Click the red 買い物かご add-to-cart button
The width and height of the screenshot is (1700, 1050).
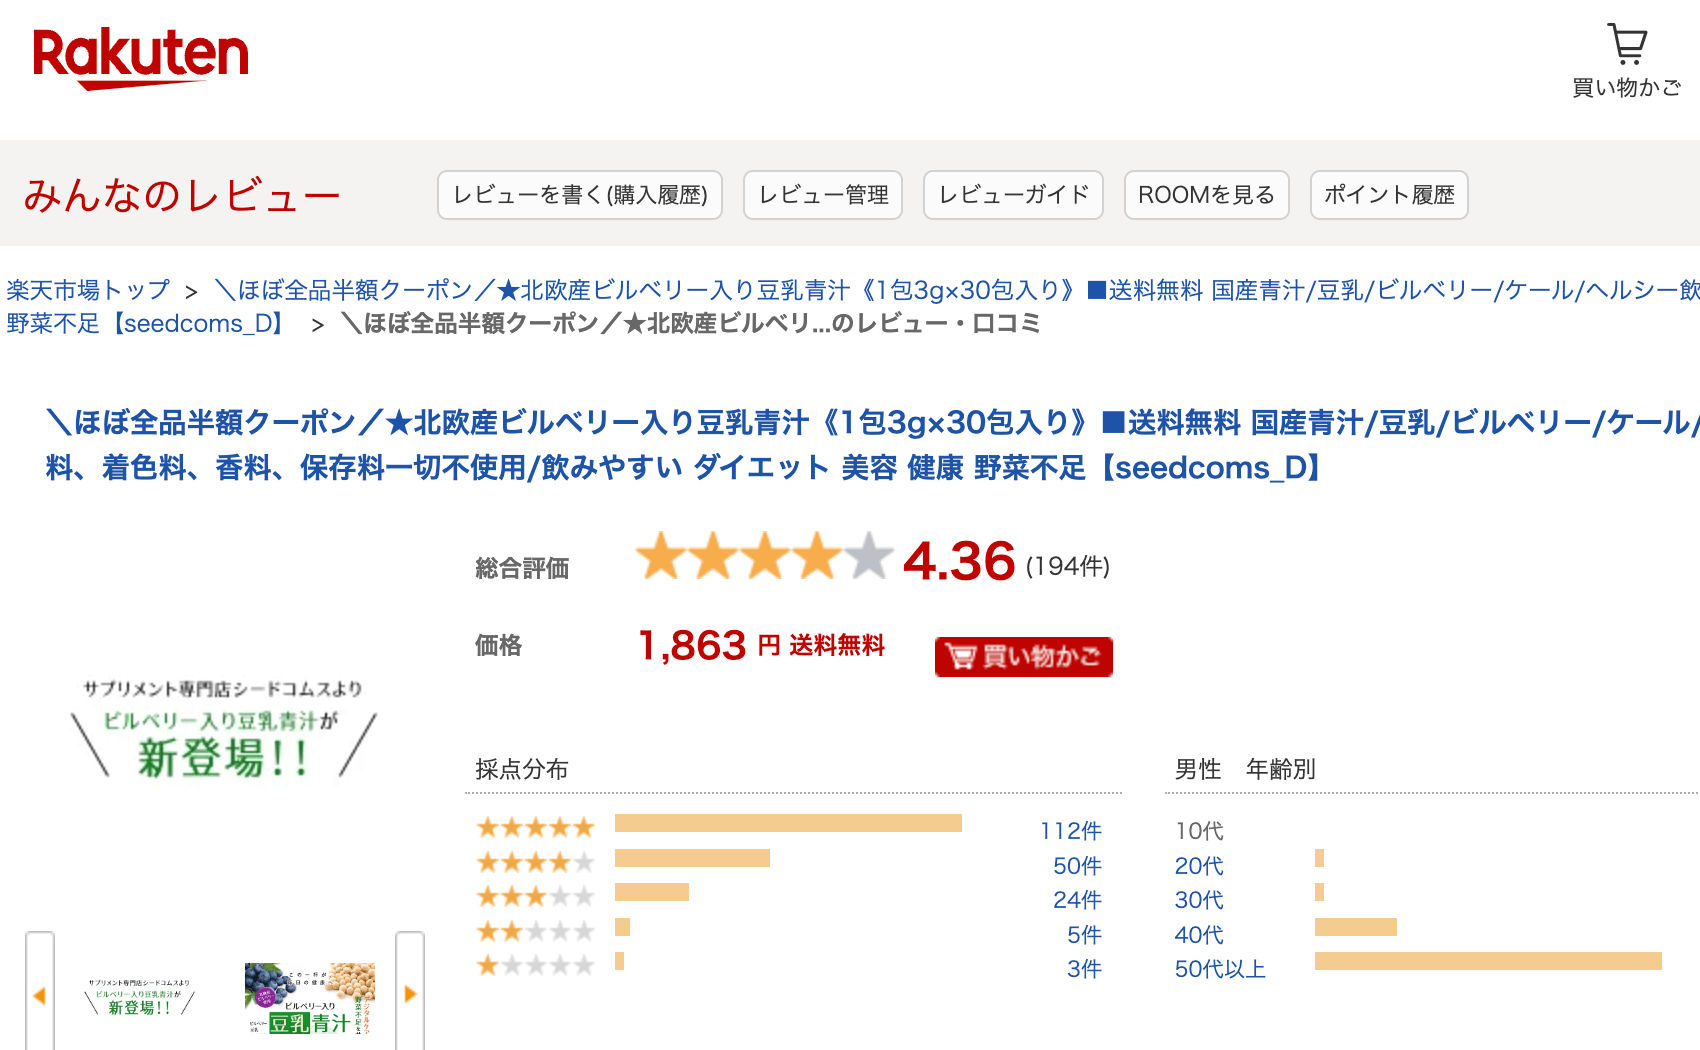[x=1023, y=656]
